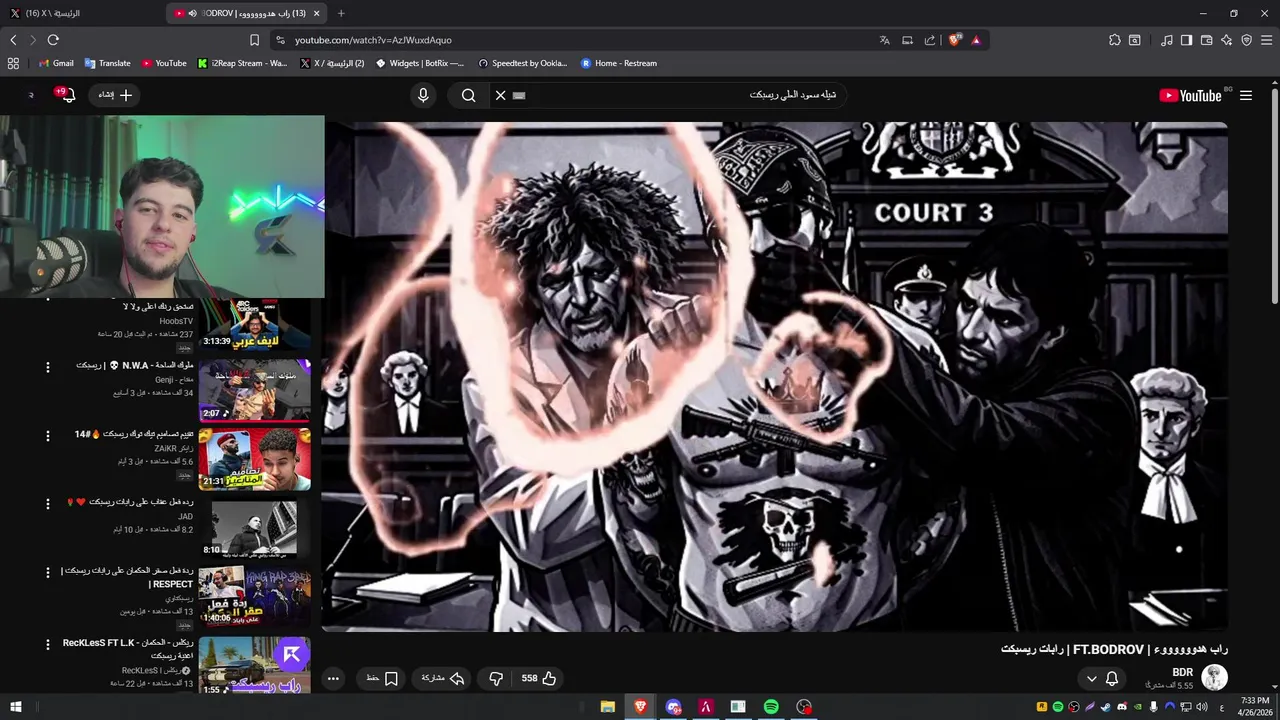This screenshot has width=1280, height=720.
Task: Open the N.W.A video title link
Action: 135,365
